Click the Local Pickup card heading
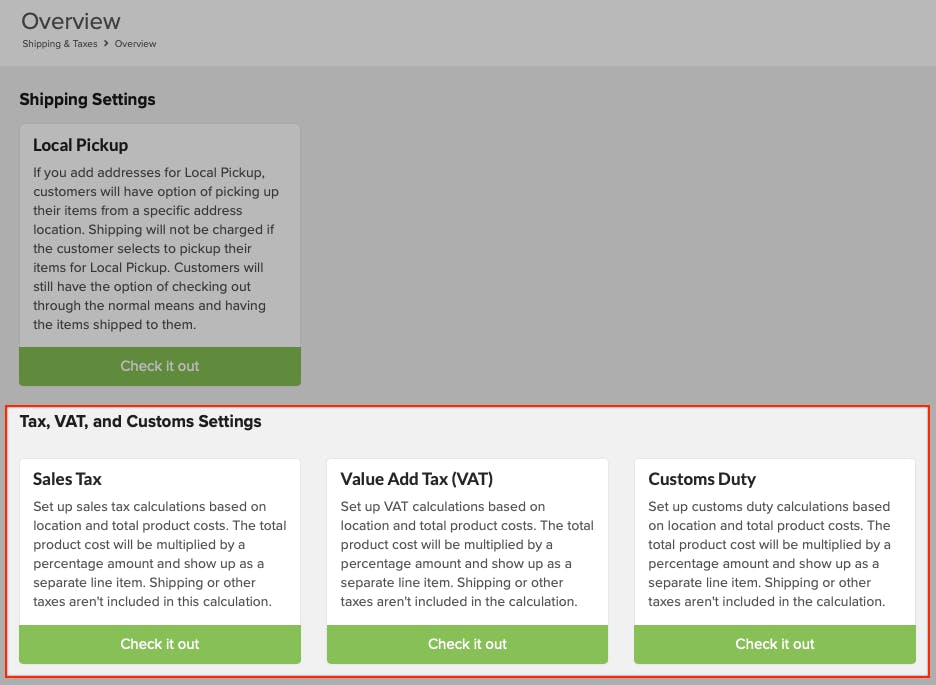 tap(81, 145)
